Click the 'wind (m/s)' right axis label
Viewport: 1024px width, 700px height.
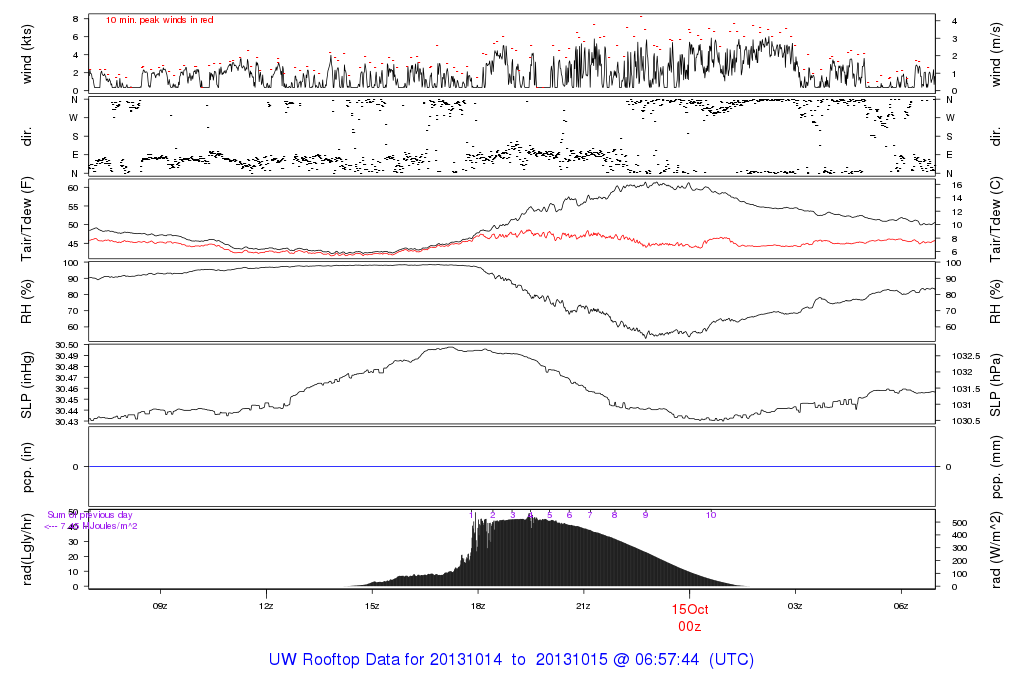tap(998, 52)
